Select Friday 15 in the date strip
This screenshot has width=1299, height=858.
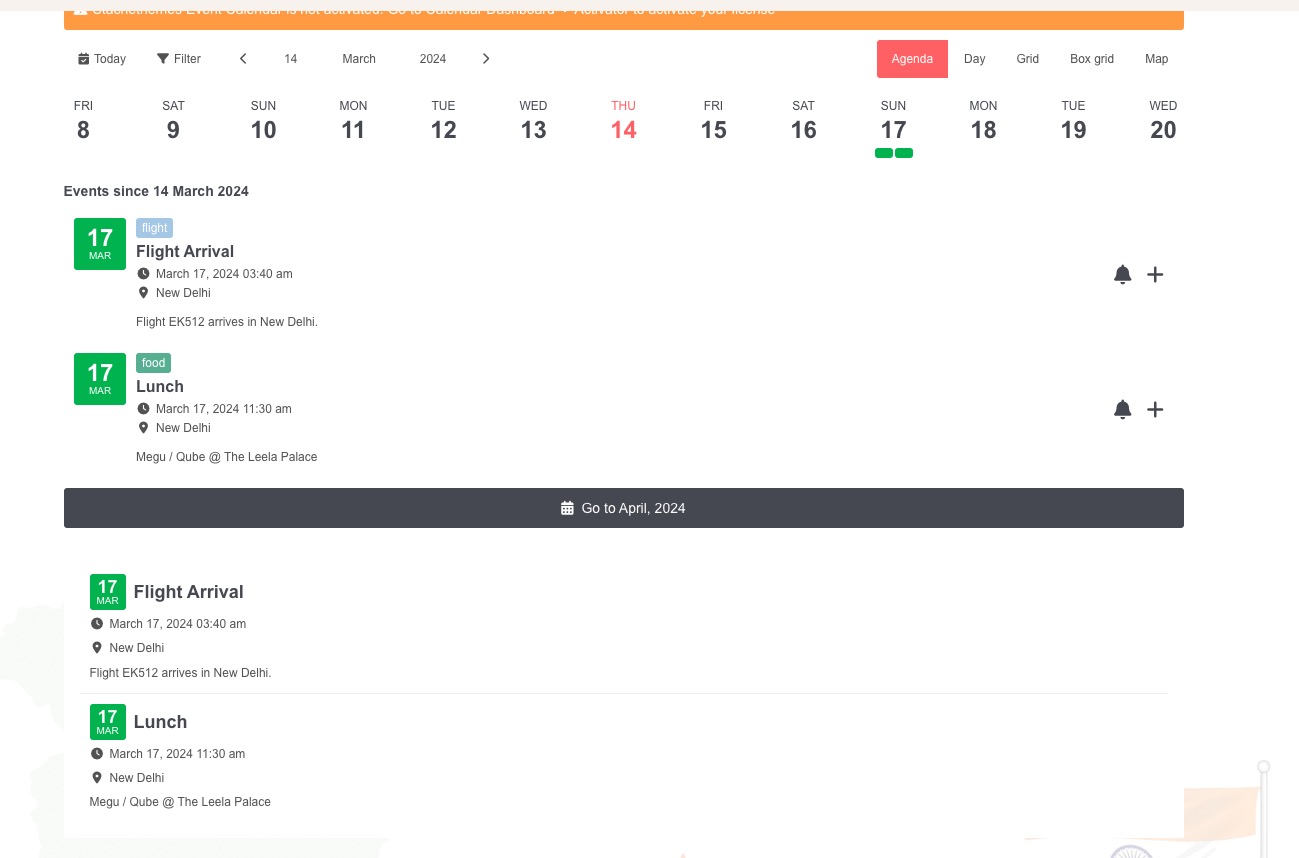713,121
